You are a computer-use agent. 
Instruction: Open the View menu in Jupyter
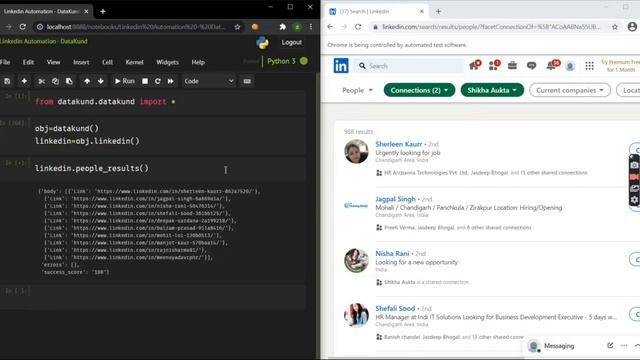(x=53, y=62)
